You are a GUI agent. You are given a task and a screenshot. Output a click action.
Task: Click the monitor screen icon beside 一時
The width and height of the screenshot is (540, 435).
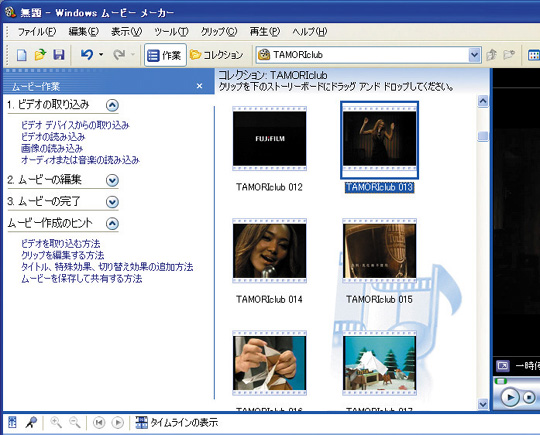coord(502,366)
